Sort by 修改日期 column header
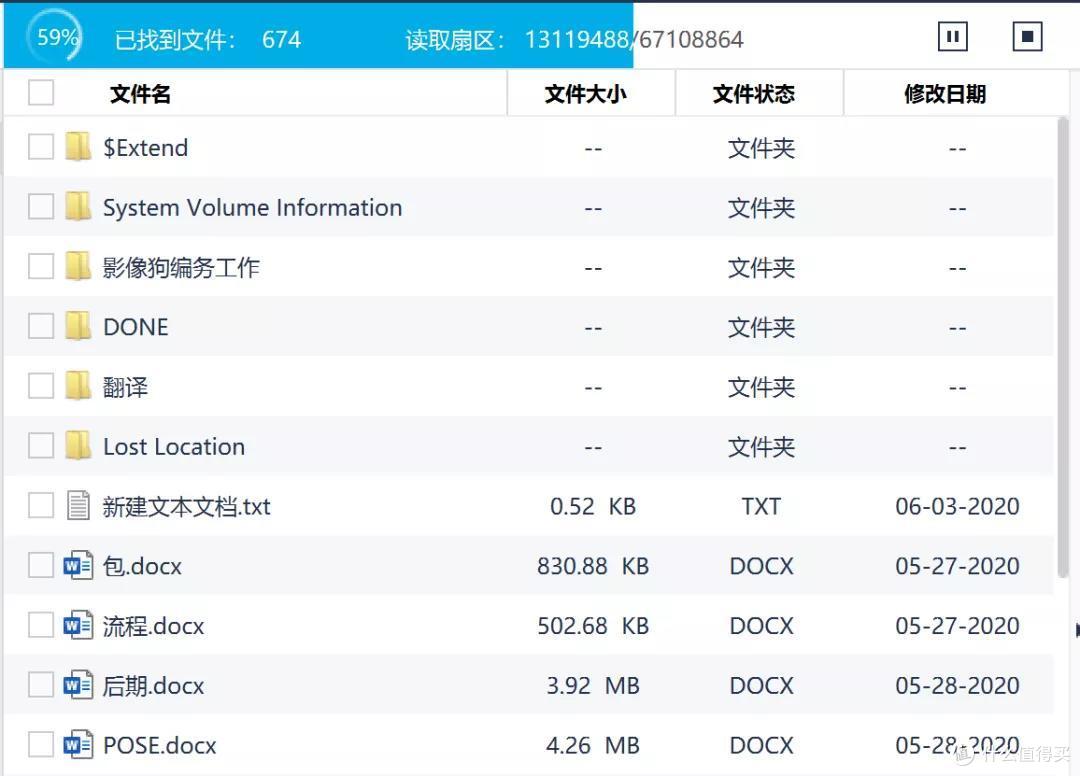Screen dimensions: 1080x776 944,94
